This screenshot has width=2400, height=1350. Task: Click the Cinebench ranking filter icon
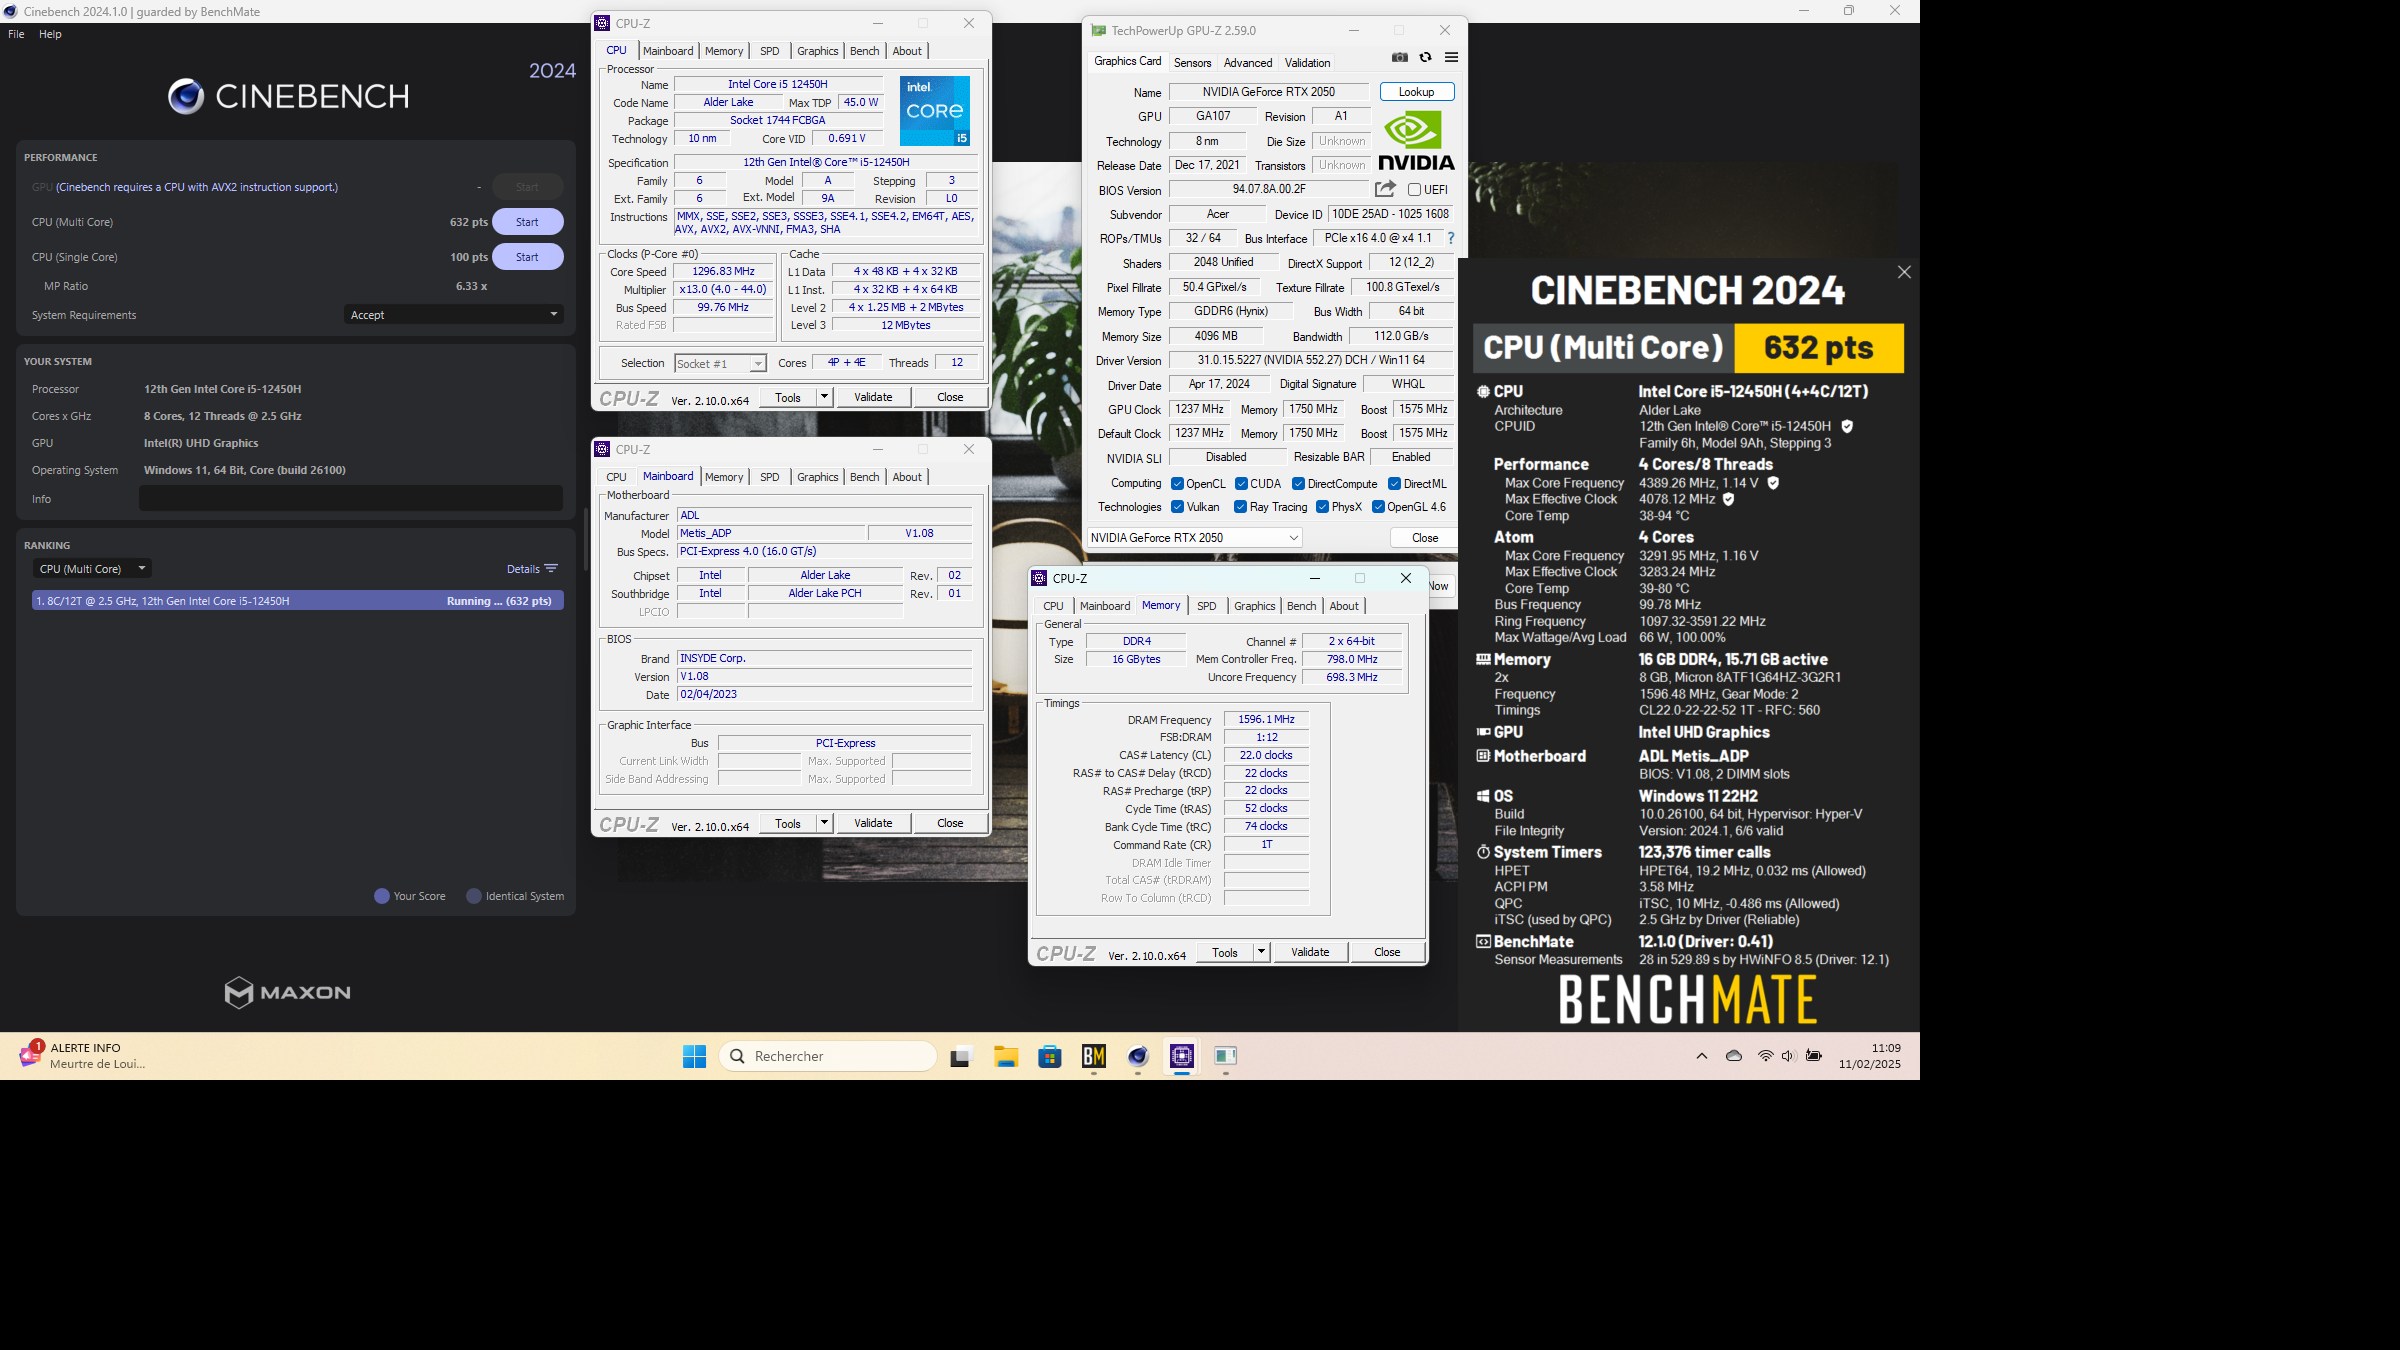click(551, 568)
